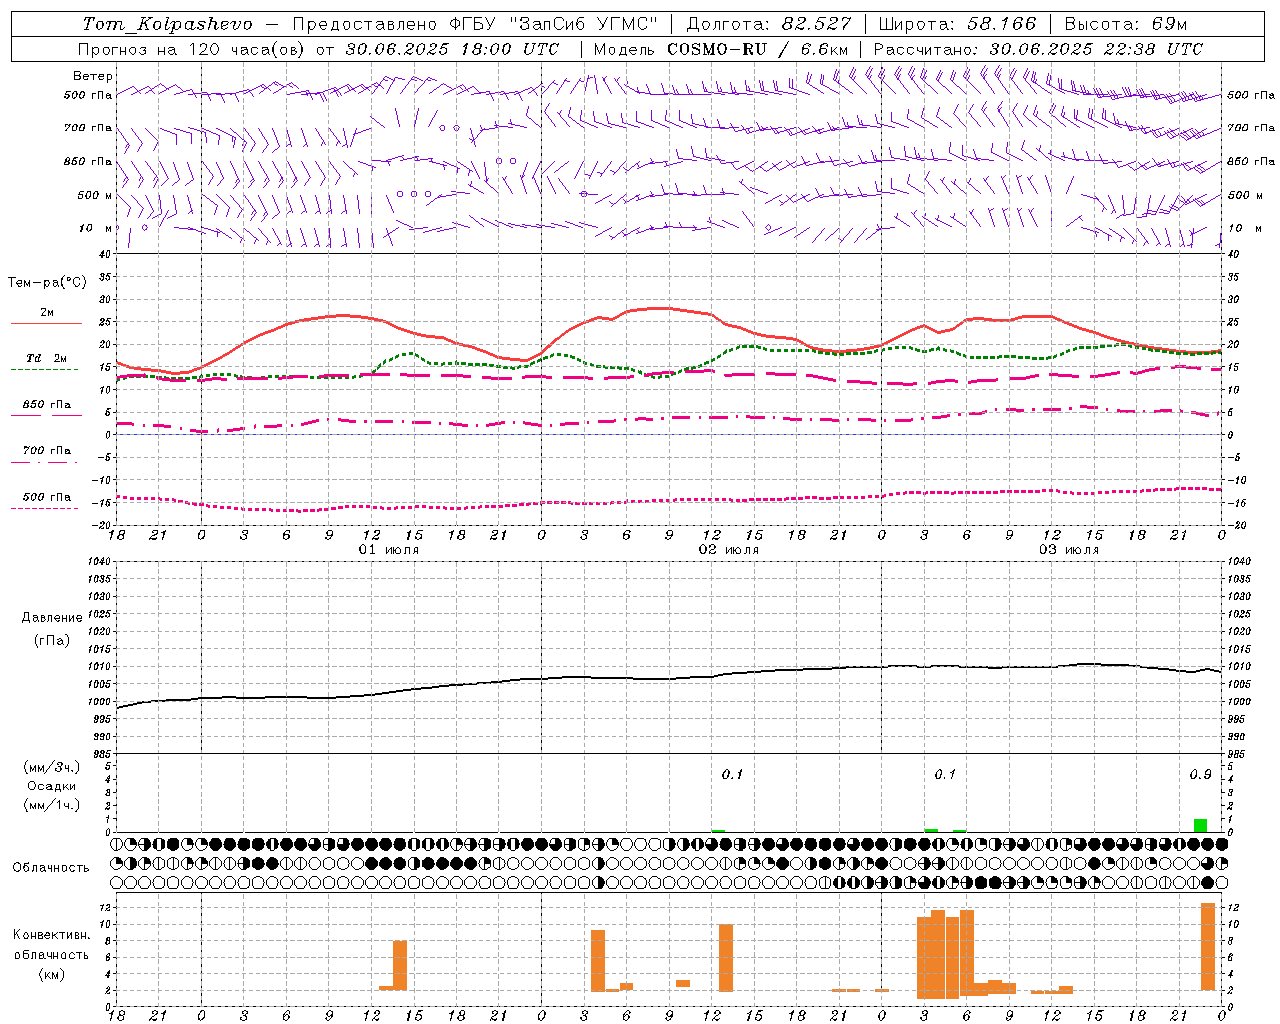The height and width of the screenshot is (1024, 1280).
Task: Select the Облачность cloudiness label
Action: click(x=51, y=867)
